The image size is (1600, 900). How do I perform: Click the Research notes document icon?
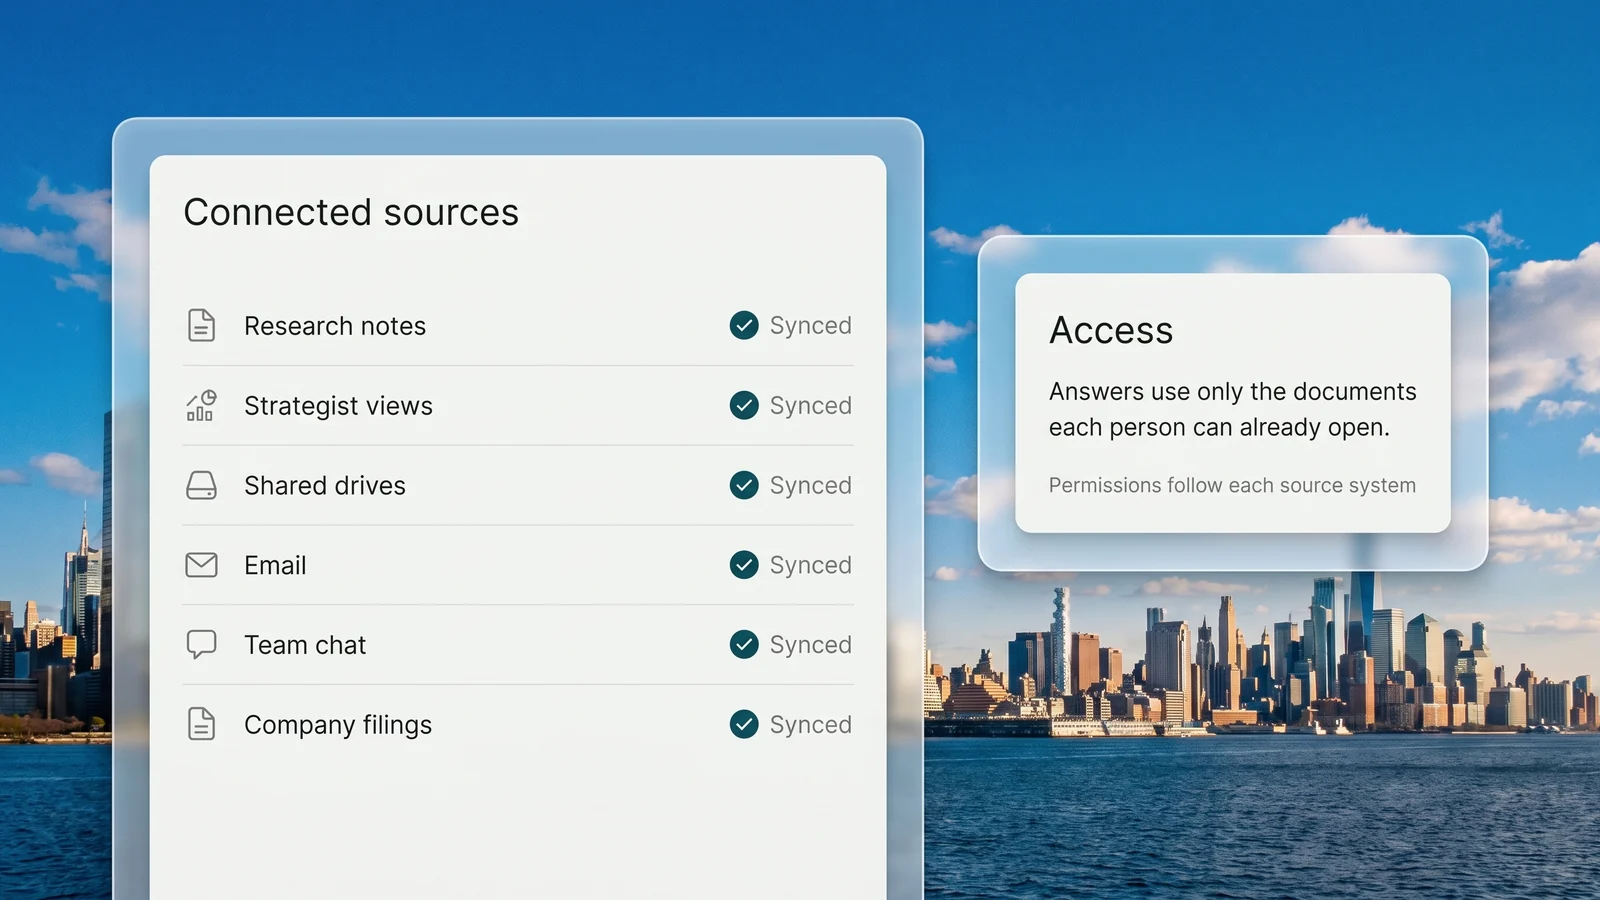201,325
